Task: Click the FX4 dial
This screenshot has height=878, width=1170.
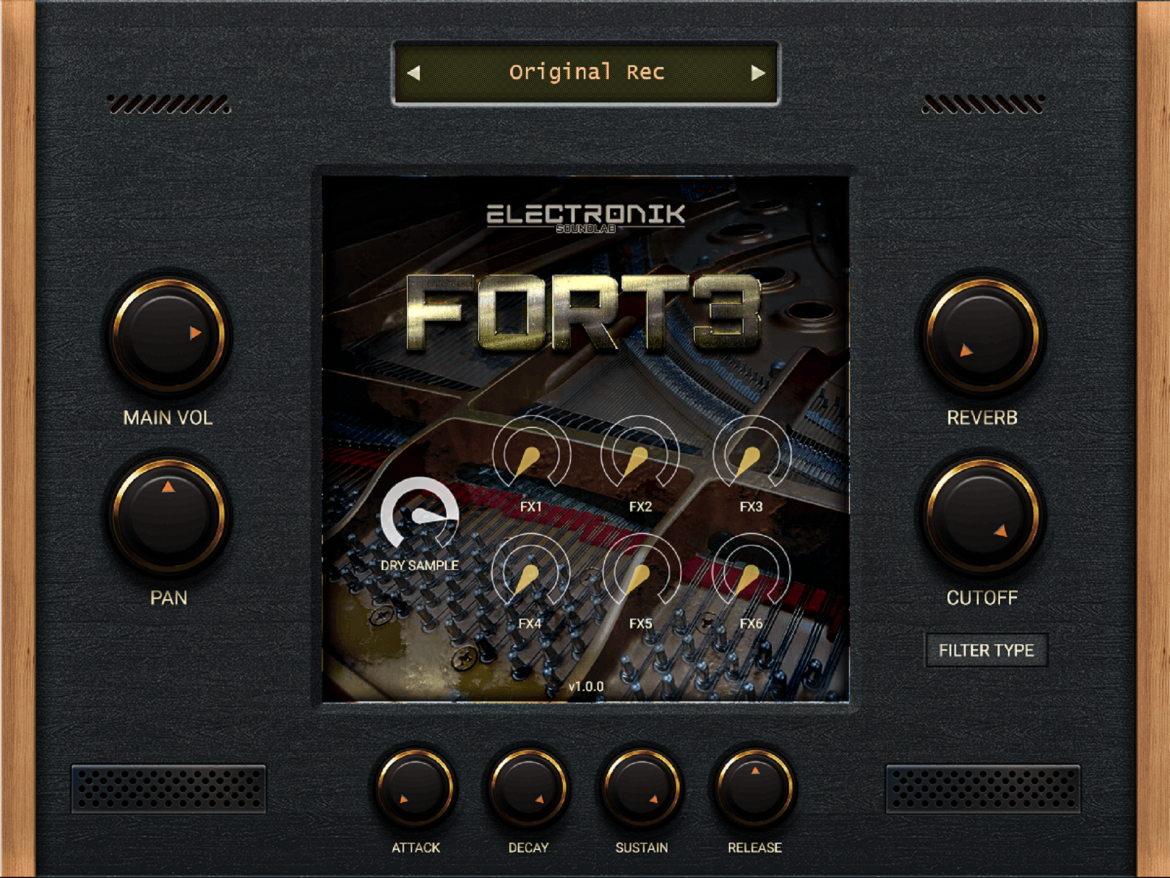Action: click(531, 573)
